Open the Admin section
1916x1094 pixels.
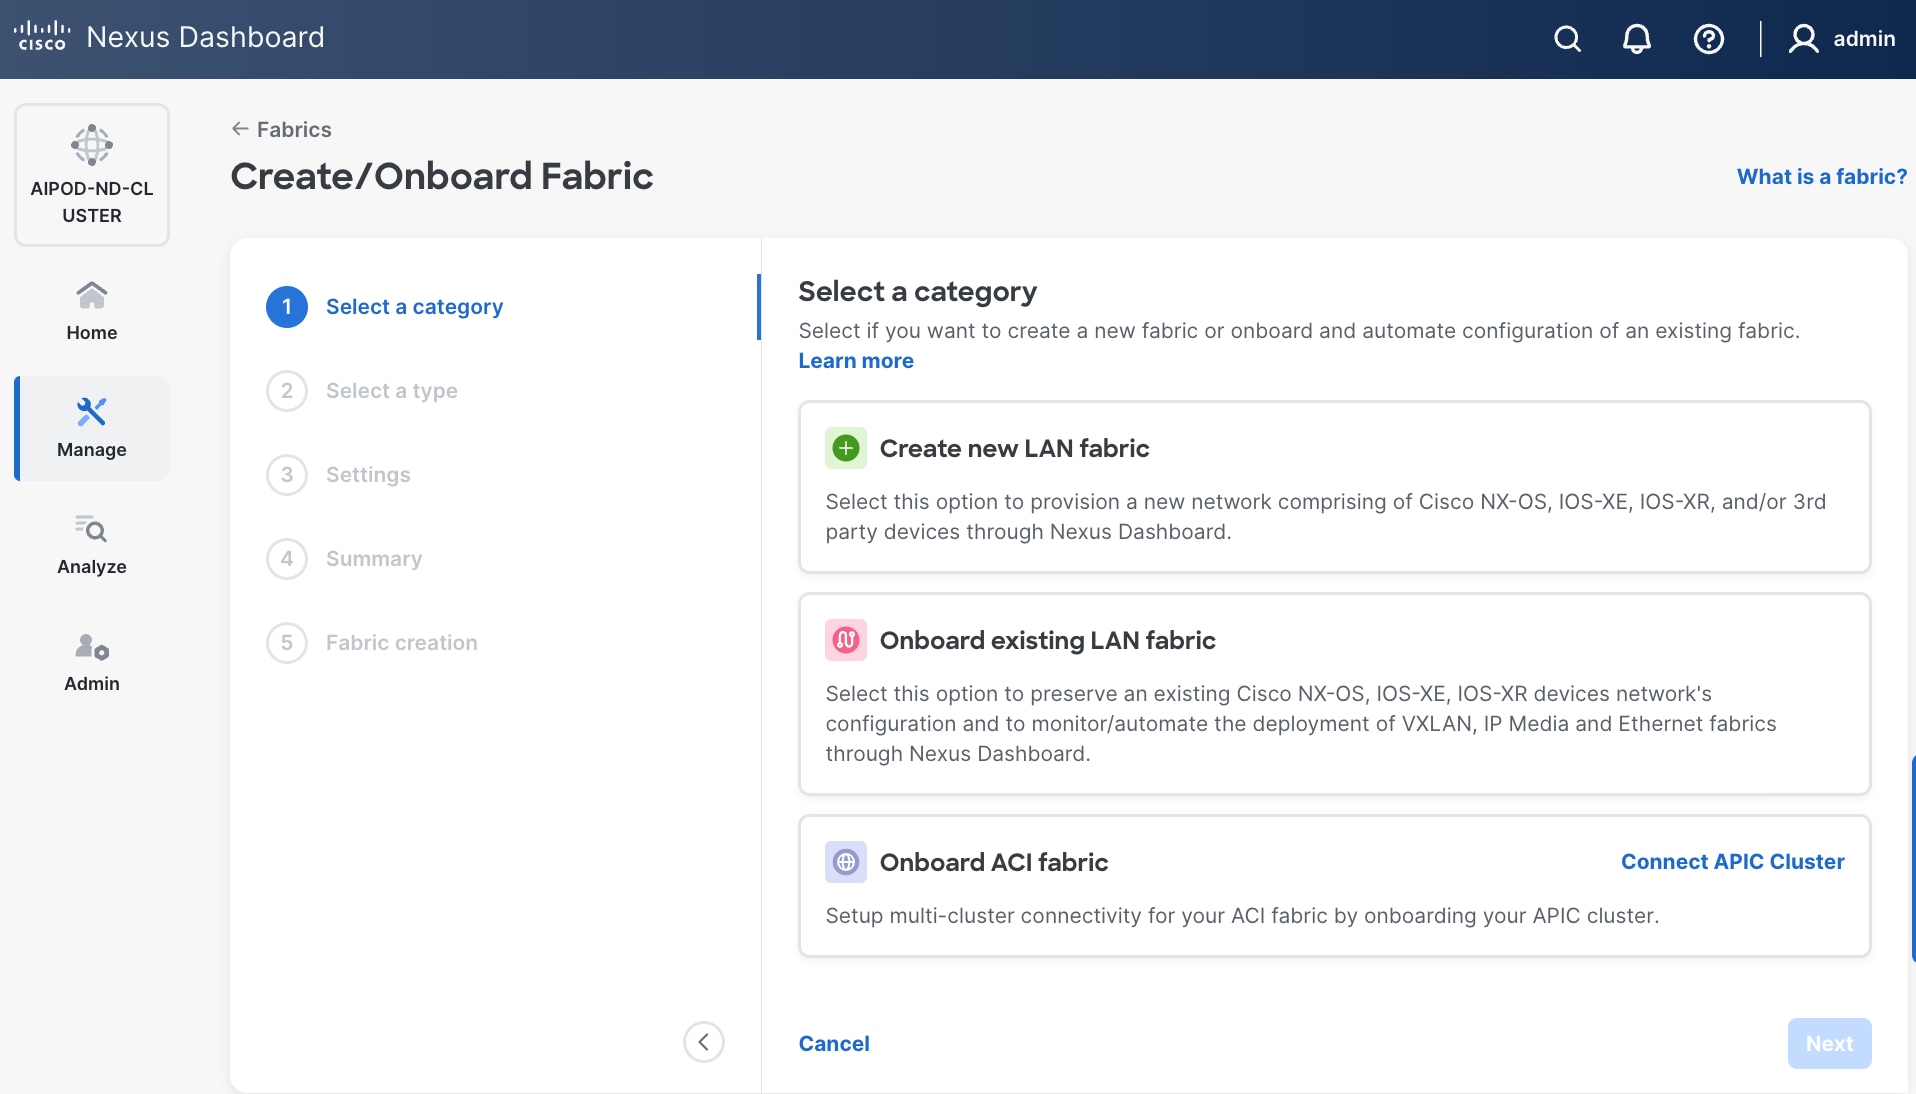[92, 662]
